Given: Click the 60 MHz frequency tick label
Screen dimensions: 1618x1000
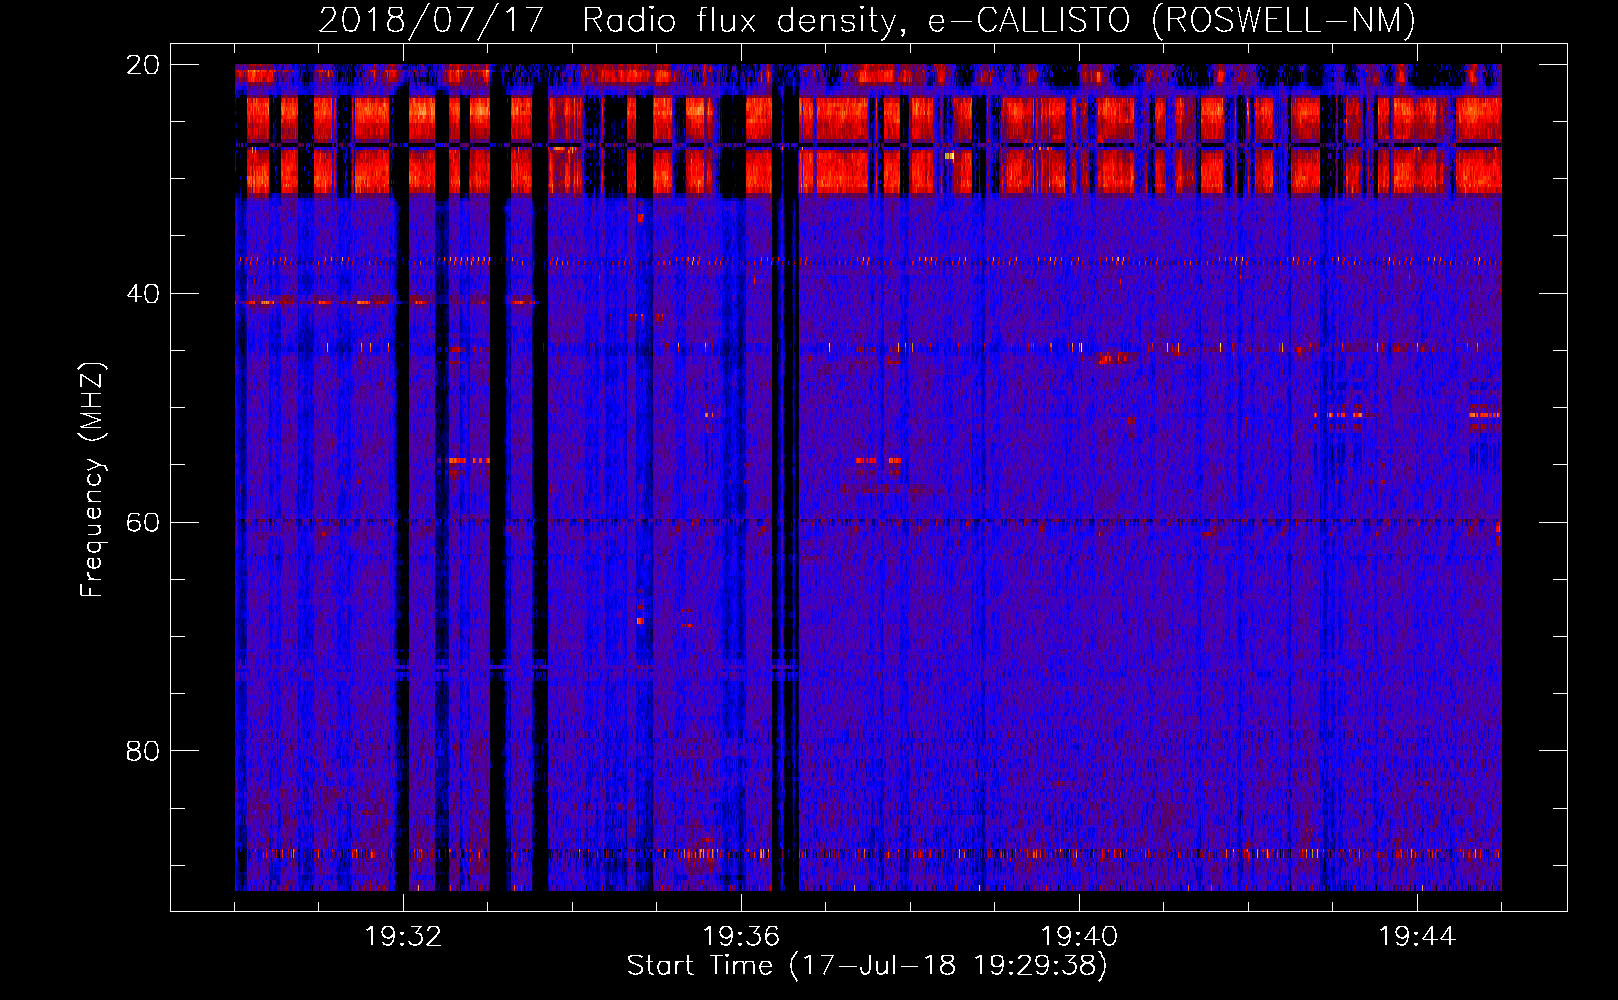Looking at the screenshot, I should [x=143, y=523].
